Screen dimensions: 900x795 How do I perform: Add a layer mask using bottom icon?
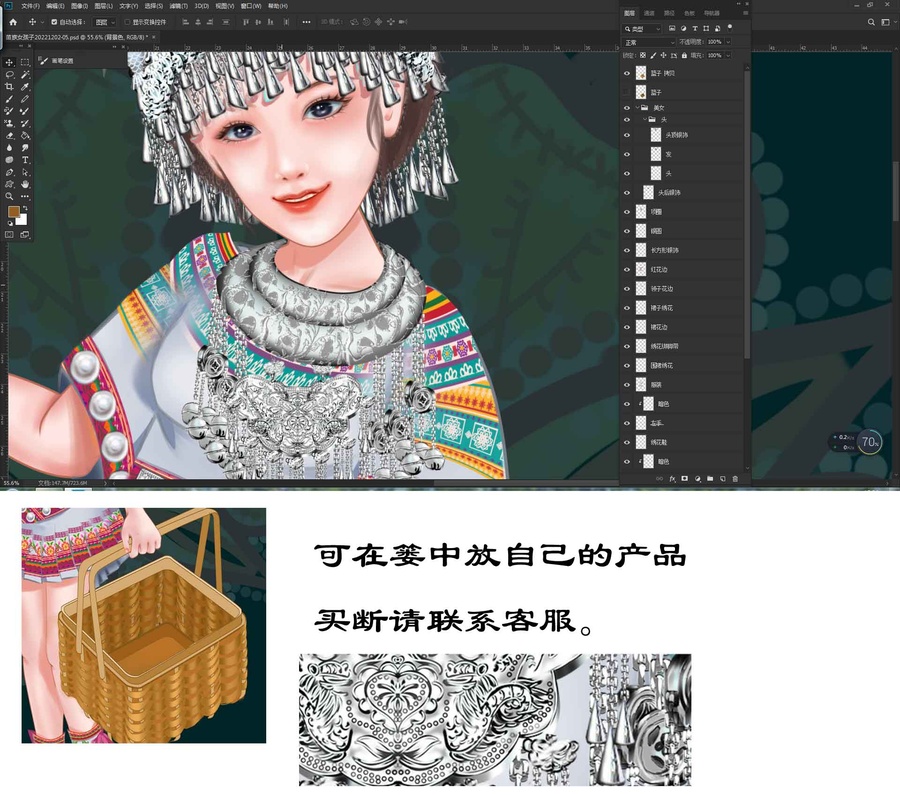[684, 479]
